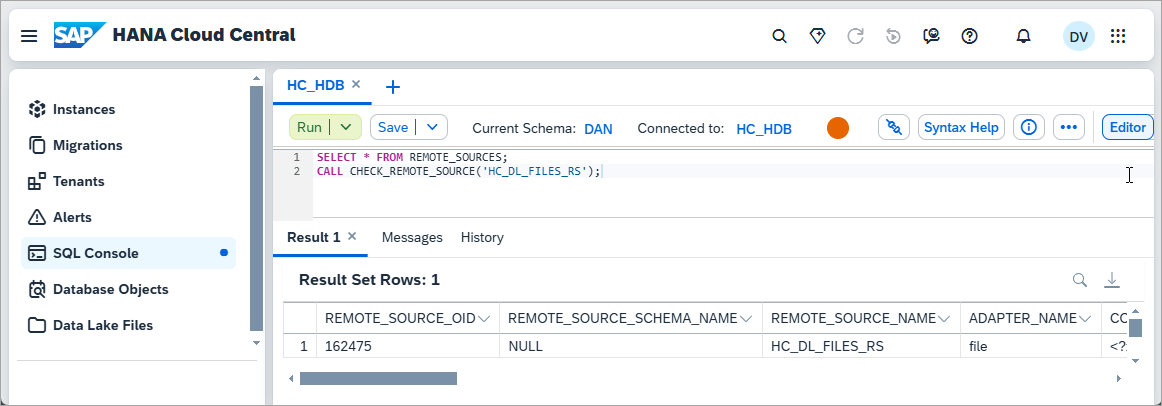Open the nine-dot product switcher
This screenshot has height=406, width=1162.
(x=1118, y=36)
